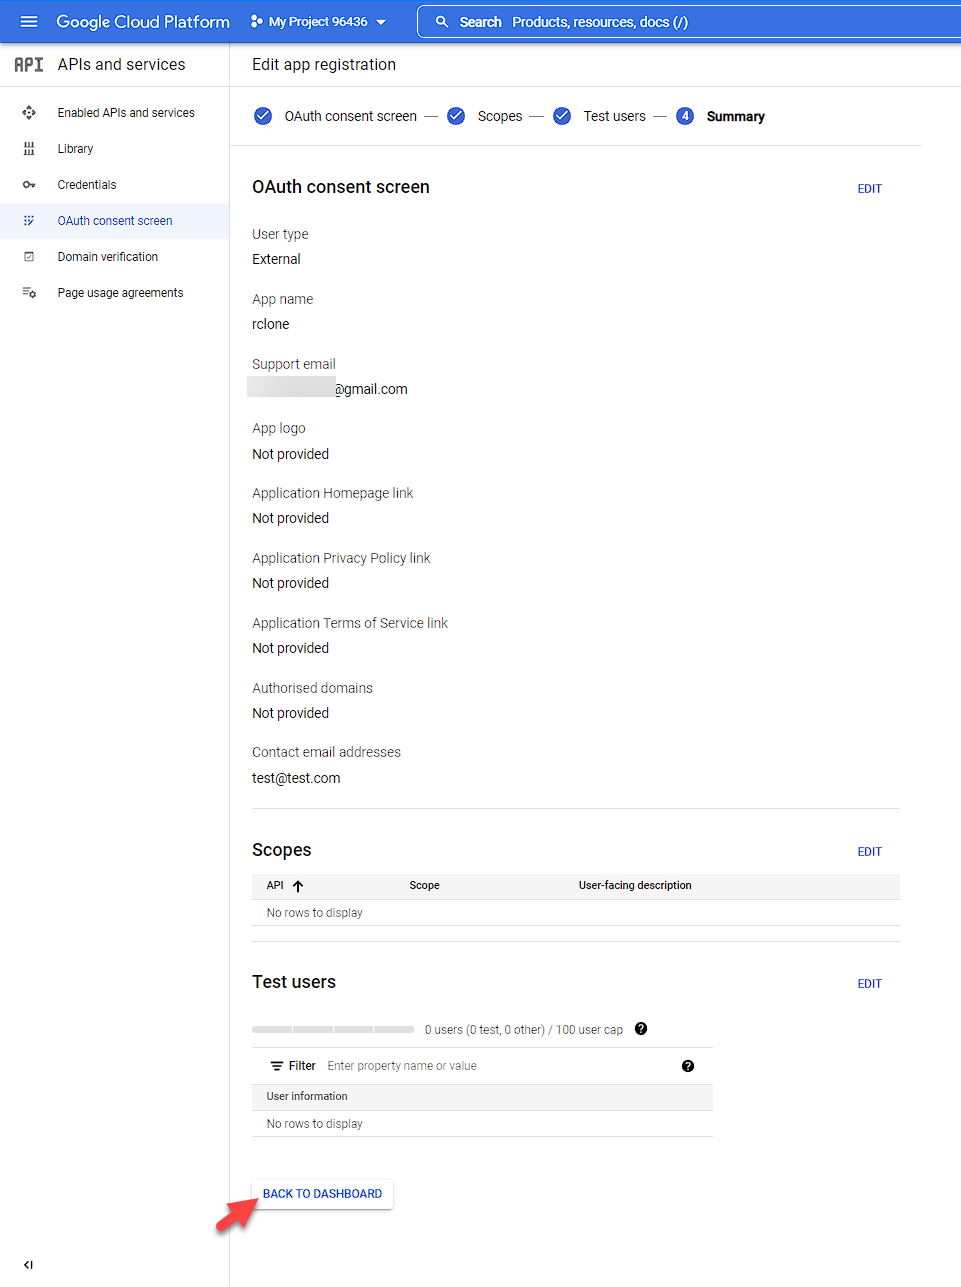The width and height of the screenshot is (961, 1287).
Task: Click the Page usage agreements settings icon
Action: [29, 293]
